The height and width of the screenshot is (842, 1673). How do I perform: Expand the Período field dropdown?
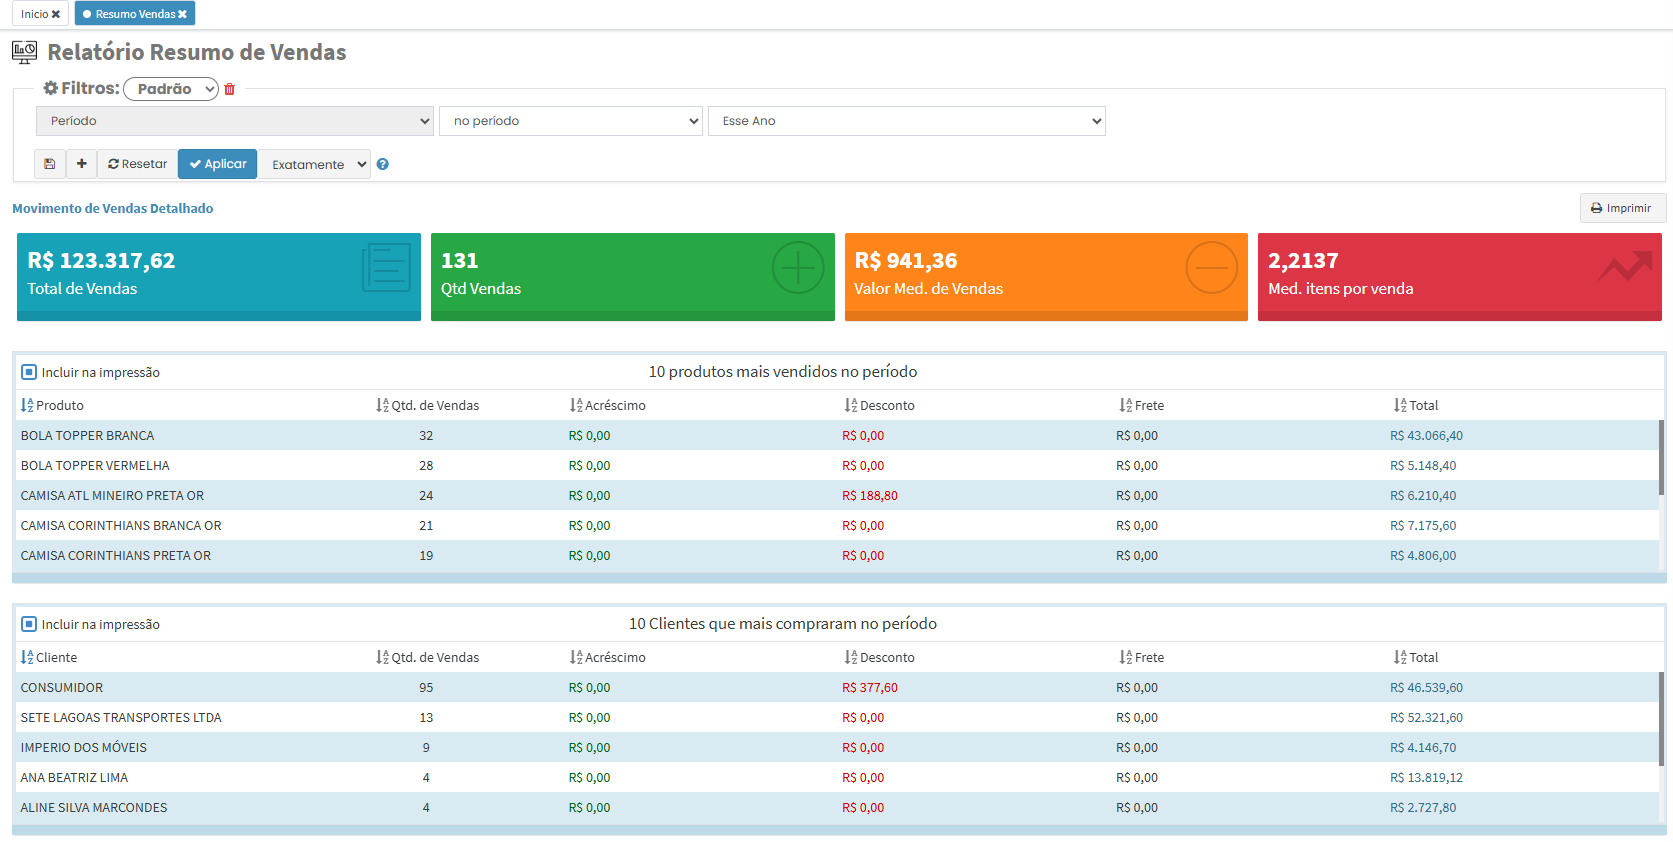tap(235, 121)
